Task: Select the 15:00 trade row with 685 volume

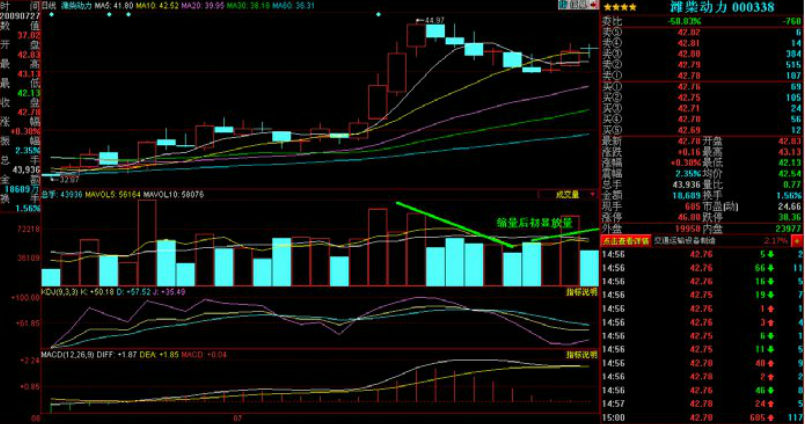Action: [702, 418]
